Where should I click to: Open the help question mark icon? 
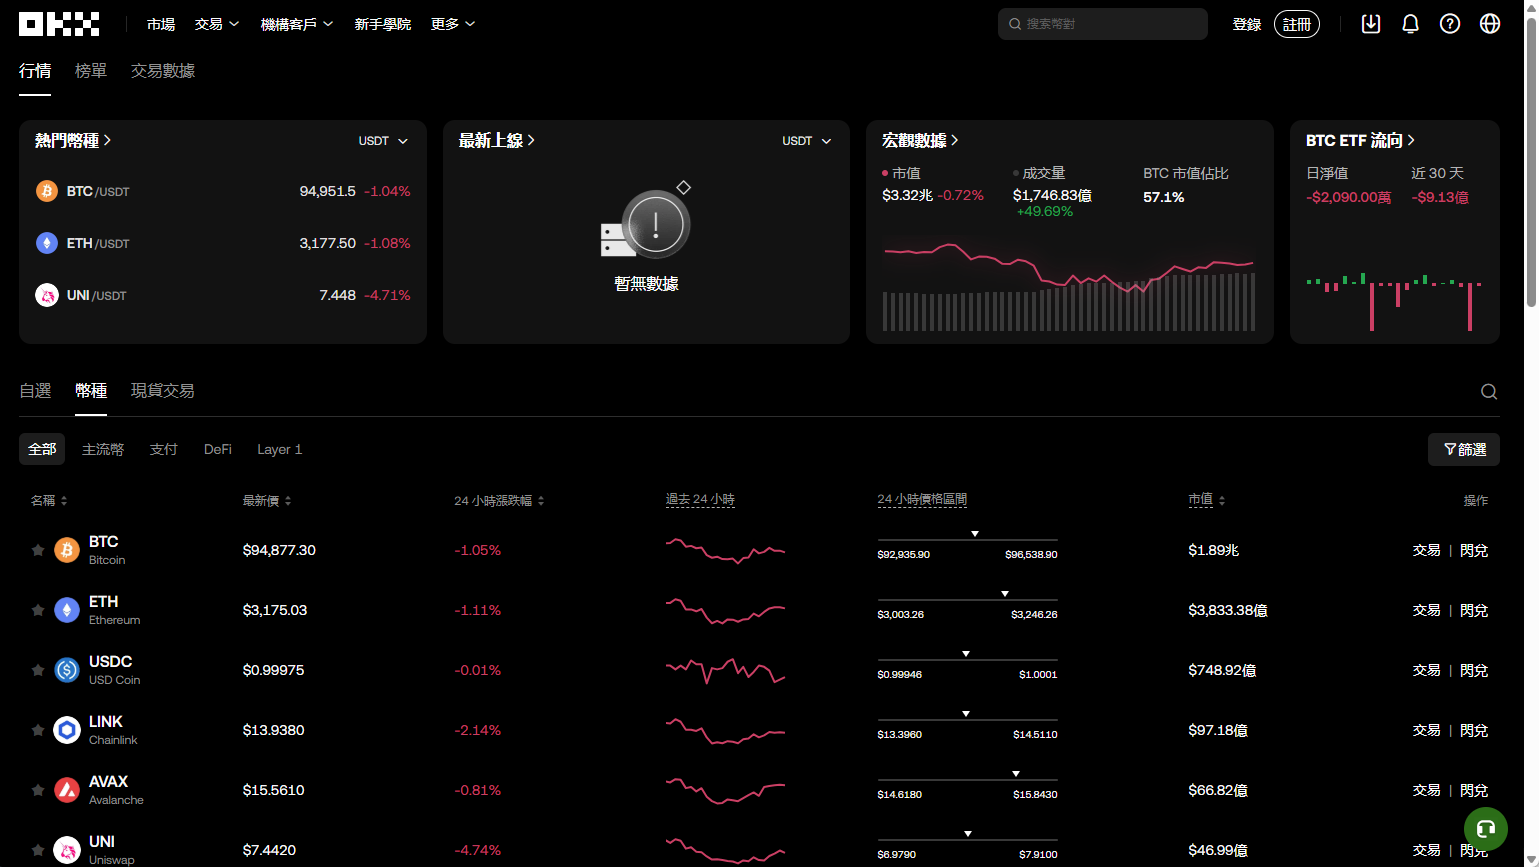1449,24
